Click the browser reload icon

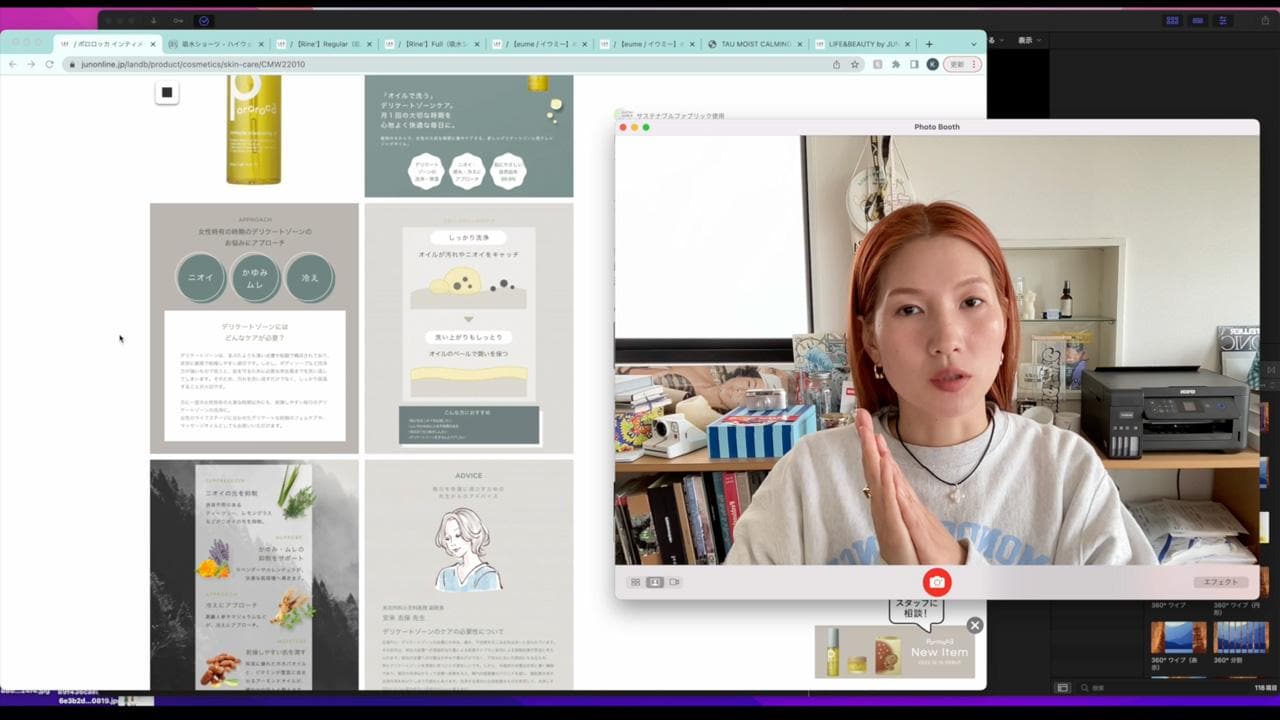(49, 64)
